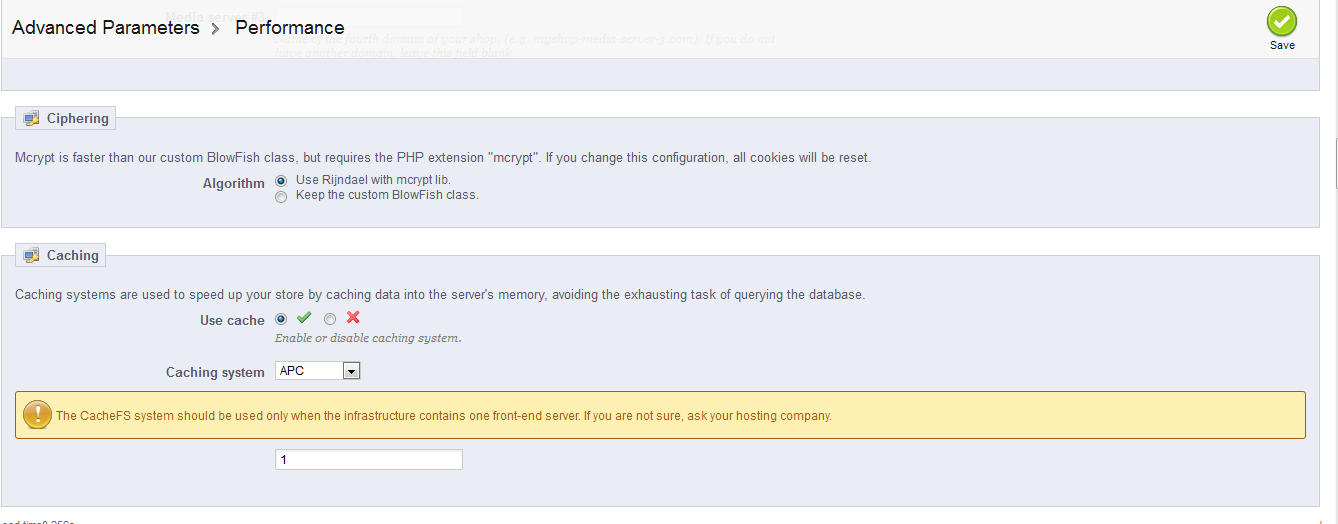Click the yellow warning exclamation icon
The height and width of the screenshot is (524, 1338).
38,415
